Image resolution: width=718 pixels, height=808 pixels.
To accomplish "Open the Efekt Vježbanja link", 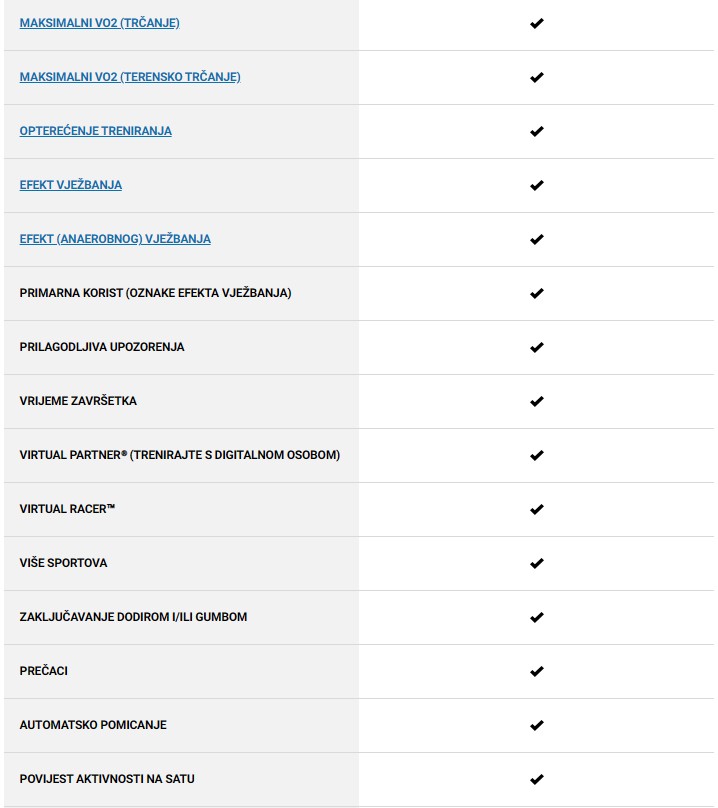I will [x=71, y=185].
